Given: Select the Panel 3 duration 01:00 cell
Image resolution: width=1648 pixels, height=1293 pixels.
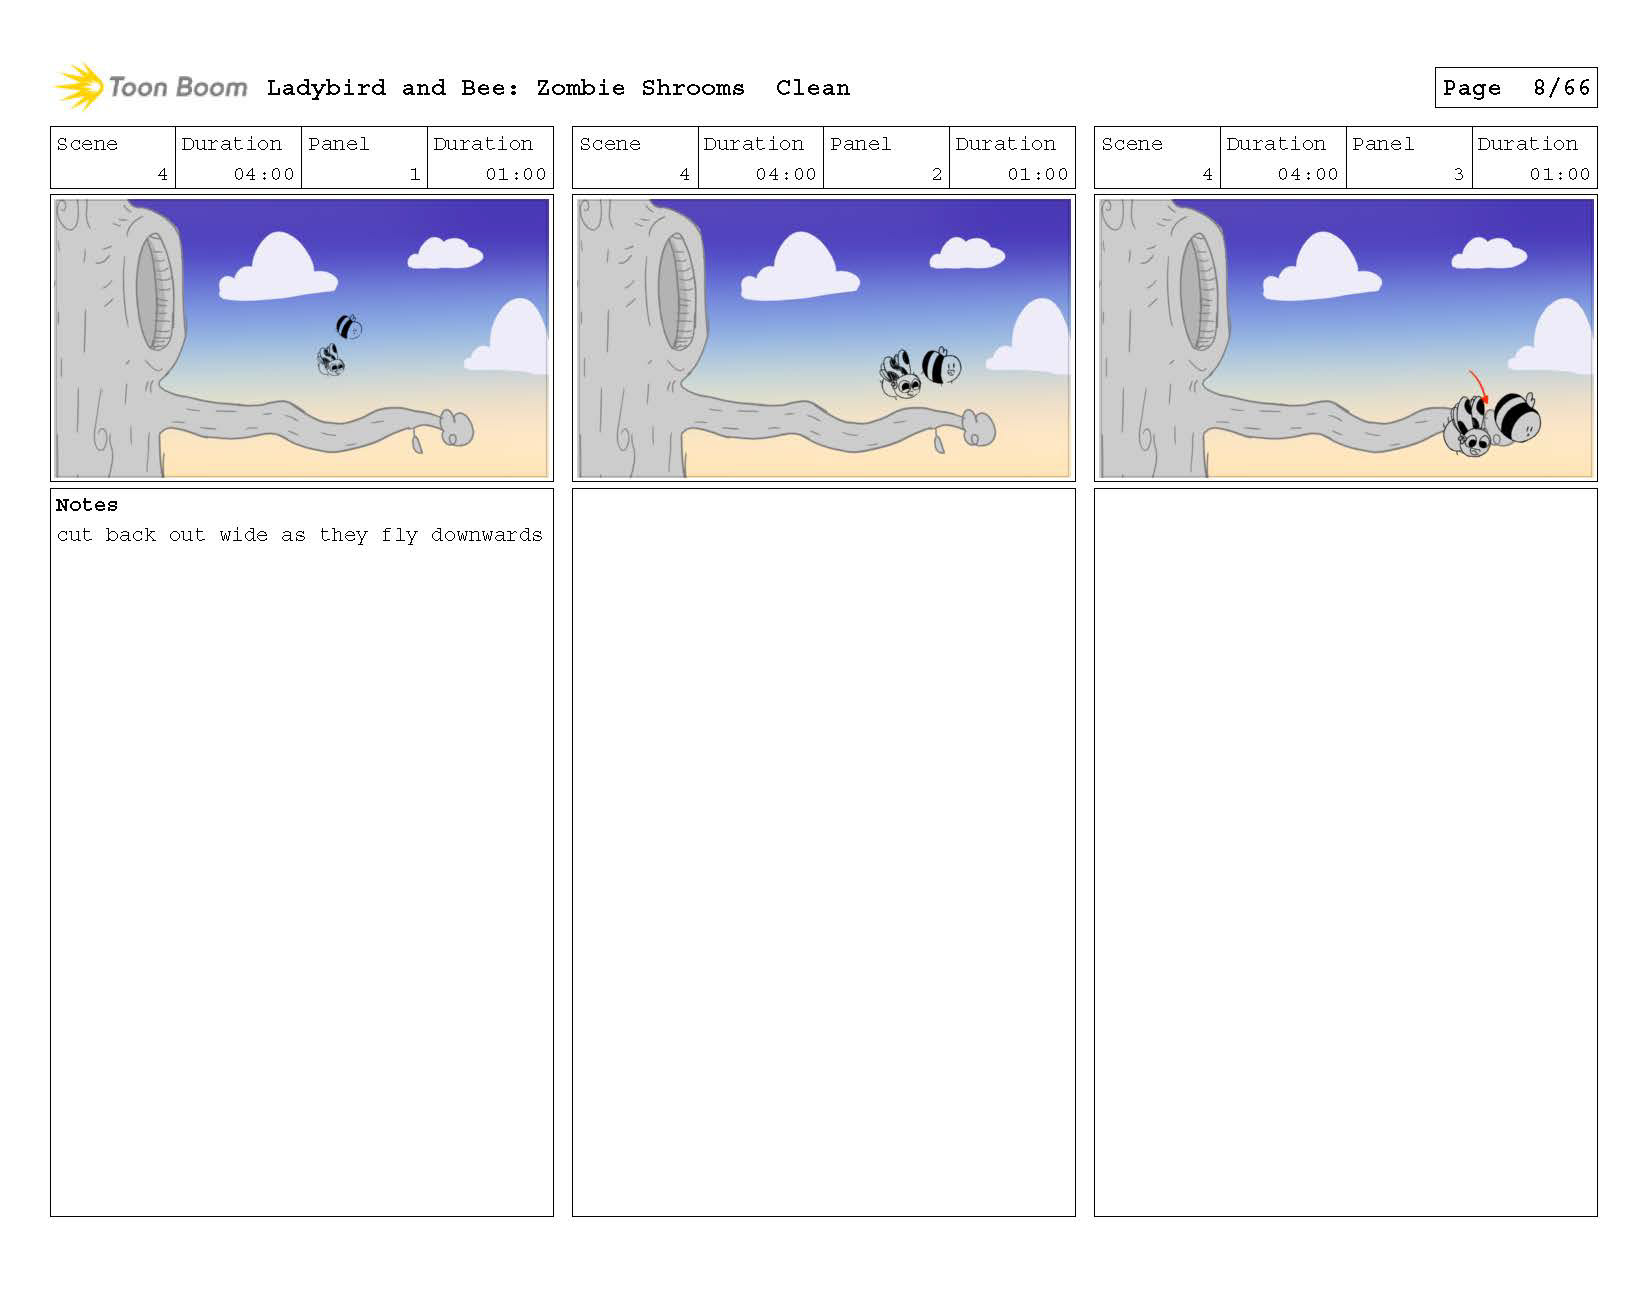Looking at the screenshot, I should [x=1534, y=158].
